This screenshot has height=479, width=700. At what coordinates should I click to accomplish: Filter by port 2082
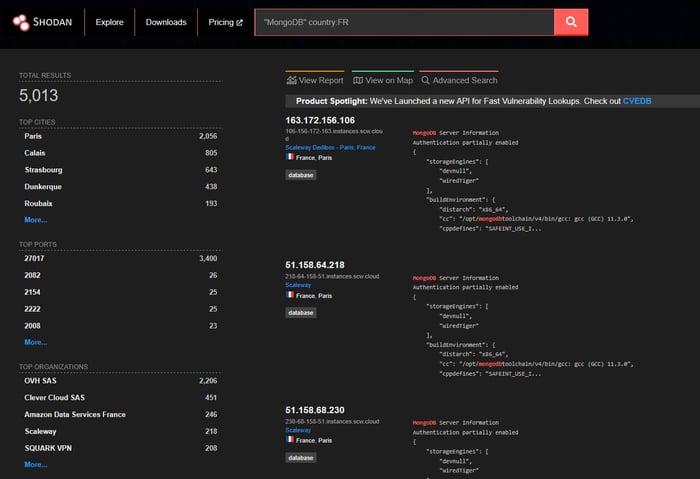point(32,275)
